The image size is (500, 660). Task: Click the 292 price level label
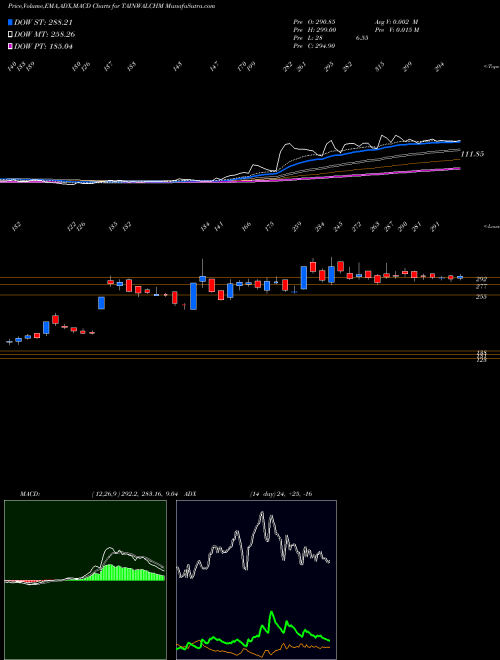point(481,279)
